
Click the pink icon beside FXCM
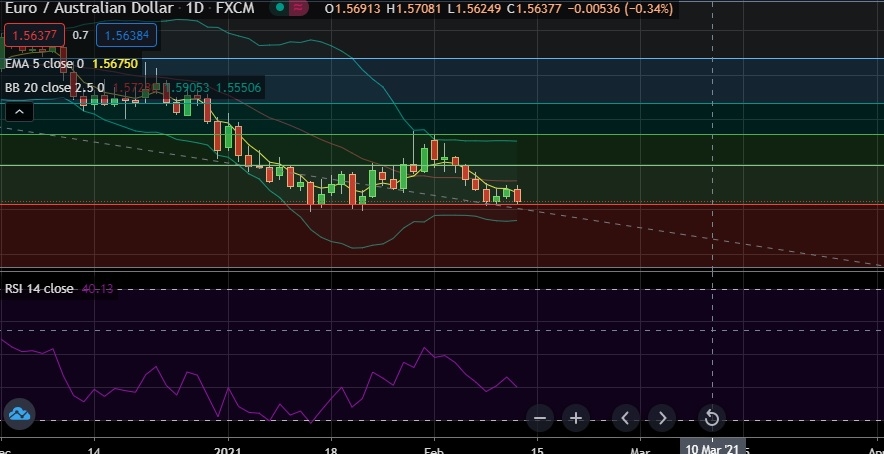click(297, 9)
